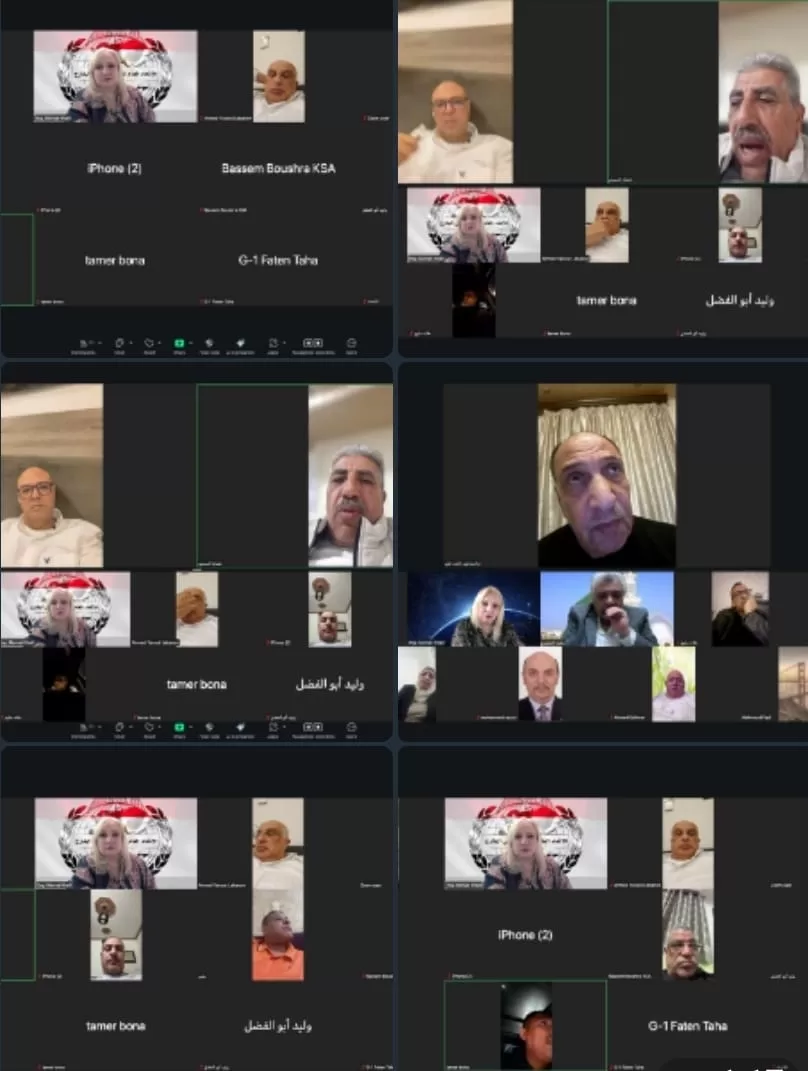
Task: Open AI Companion in middle-left window toolbar
Action: point(240,727)
